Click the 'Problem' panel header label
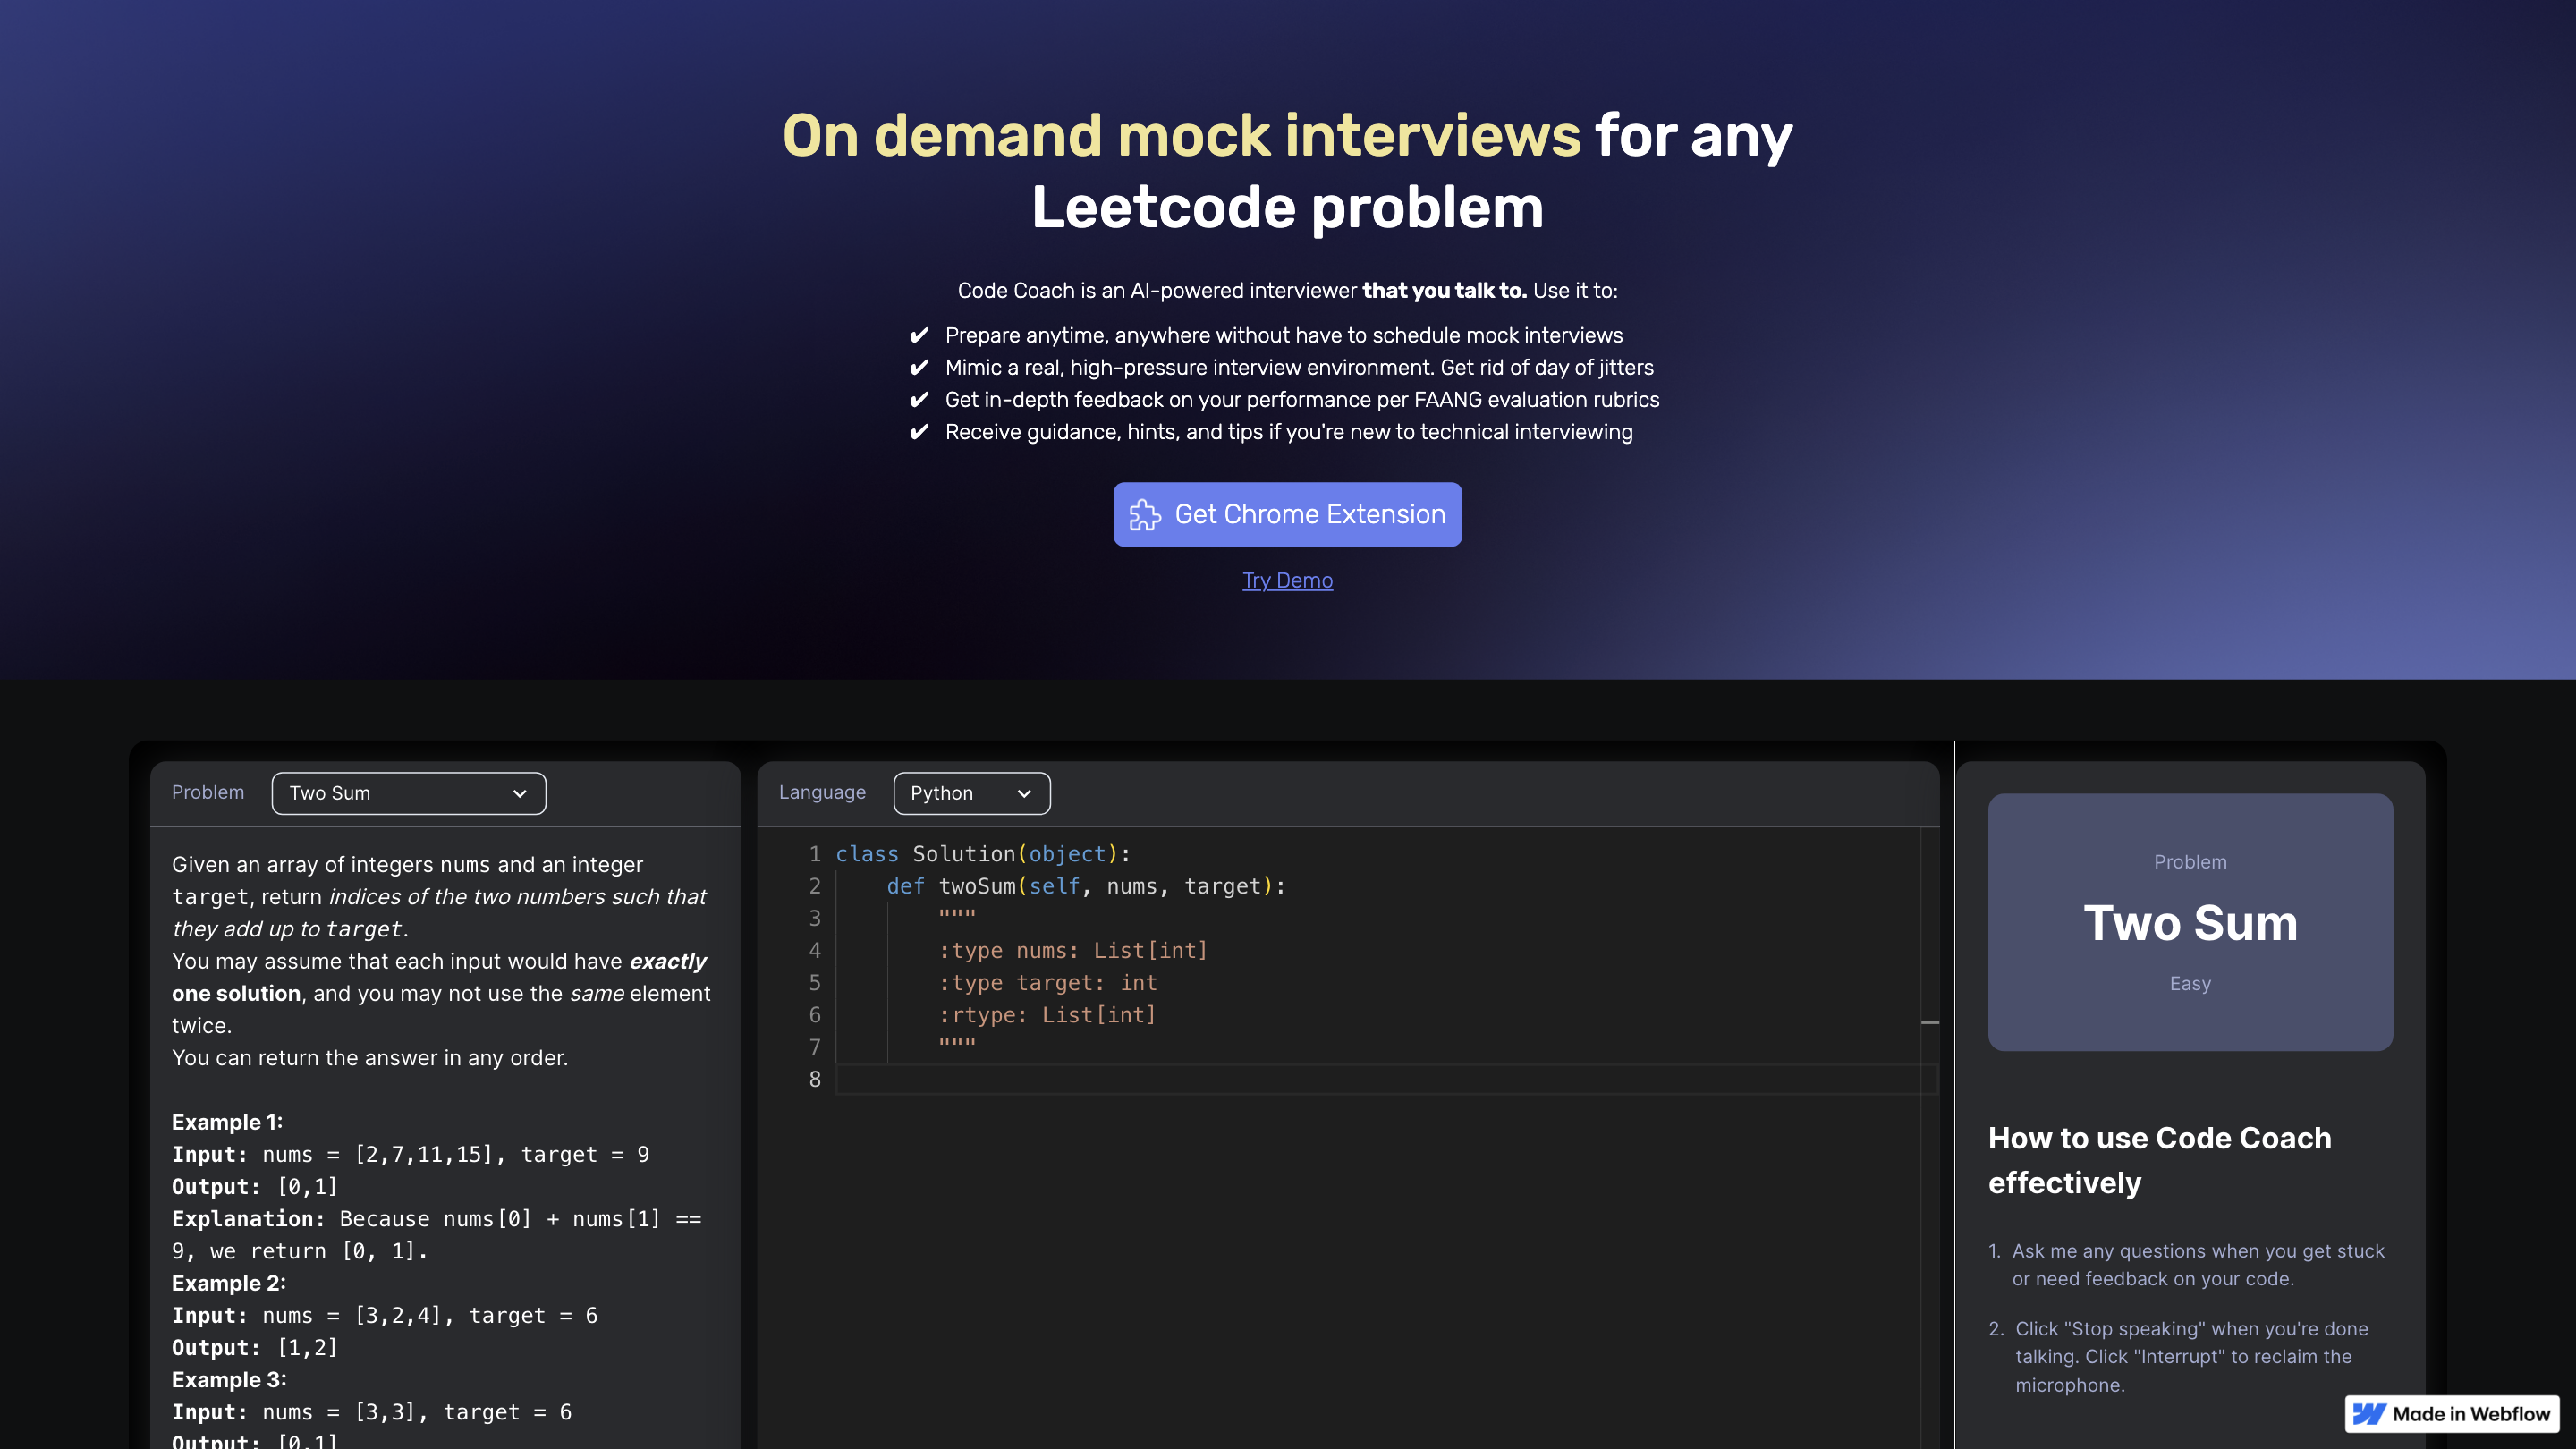Screen dimensions: 2576x1449 [207, 792]
